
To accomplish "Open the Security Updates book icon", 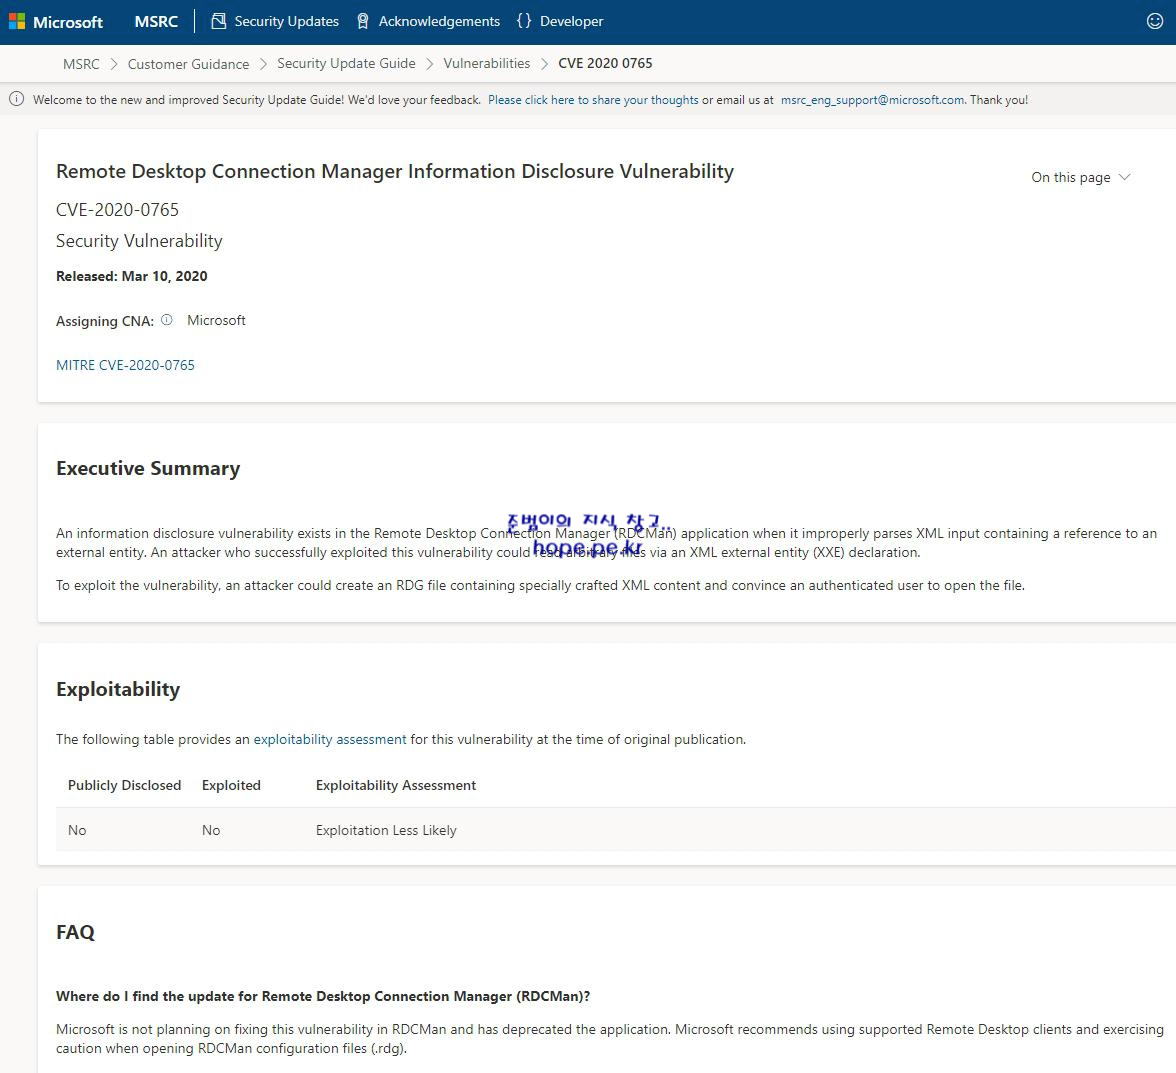I will [218, 21].
